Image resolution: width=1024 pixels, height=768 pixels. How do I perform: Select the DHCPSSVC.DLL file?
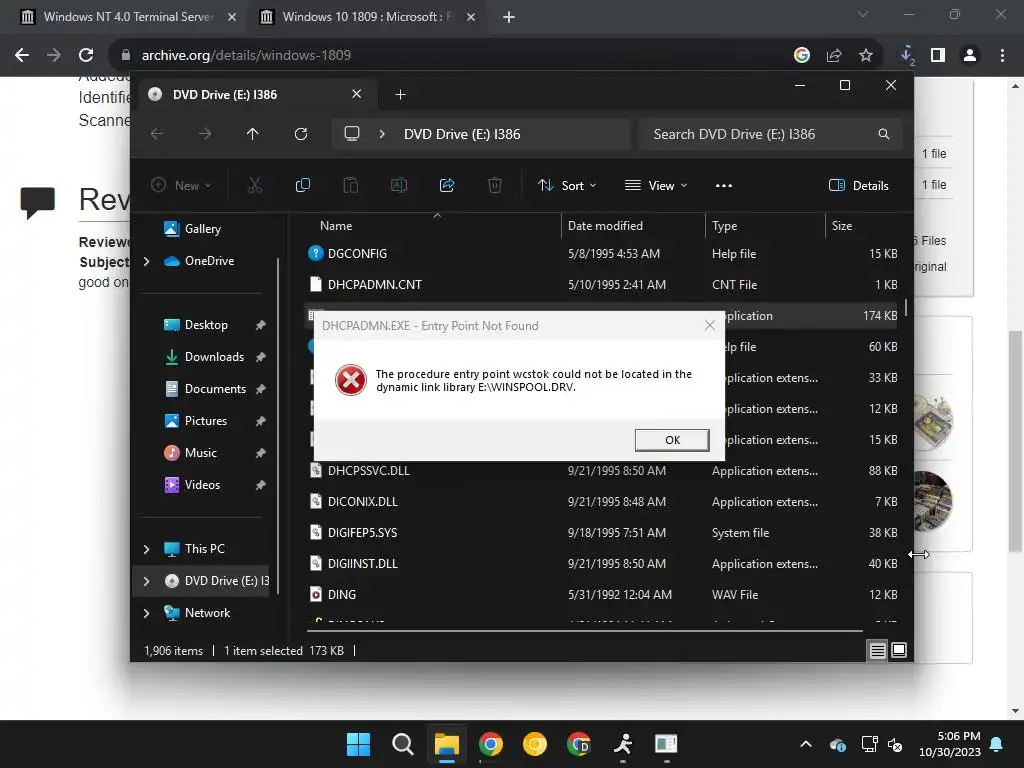[x=602, y=470]
